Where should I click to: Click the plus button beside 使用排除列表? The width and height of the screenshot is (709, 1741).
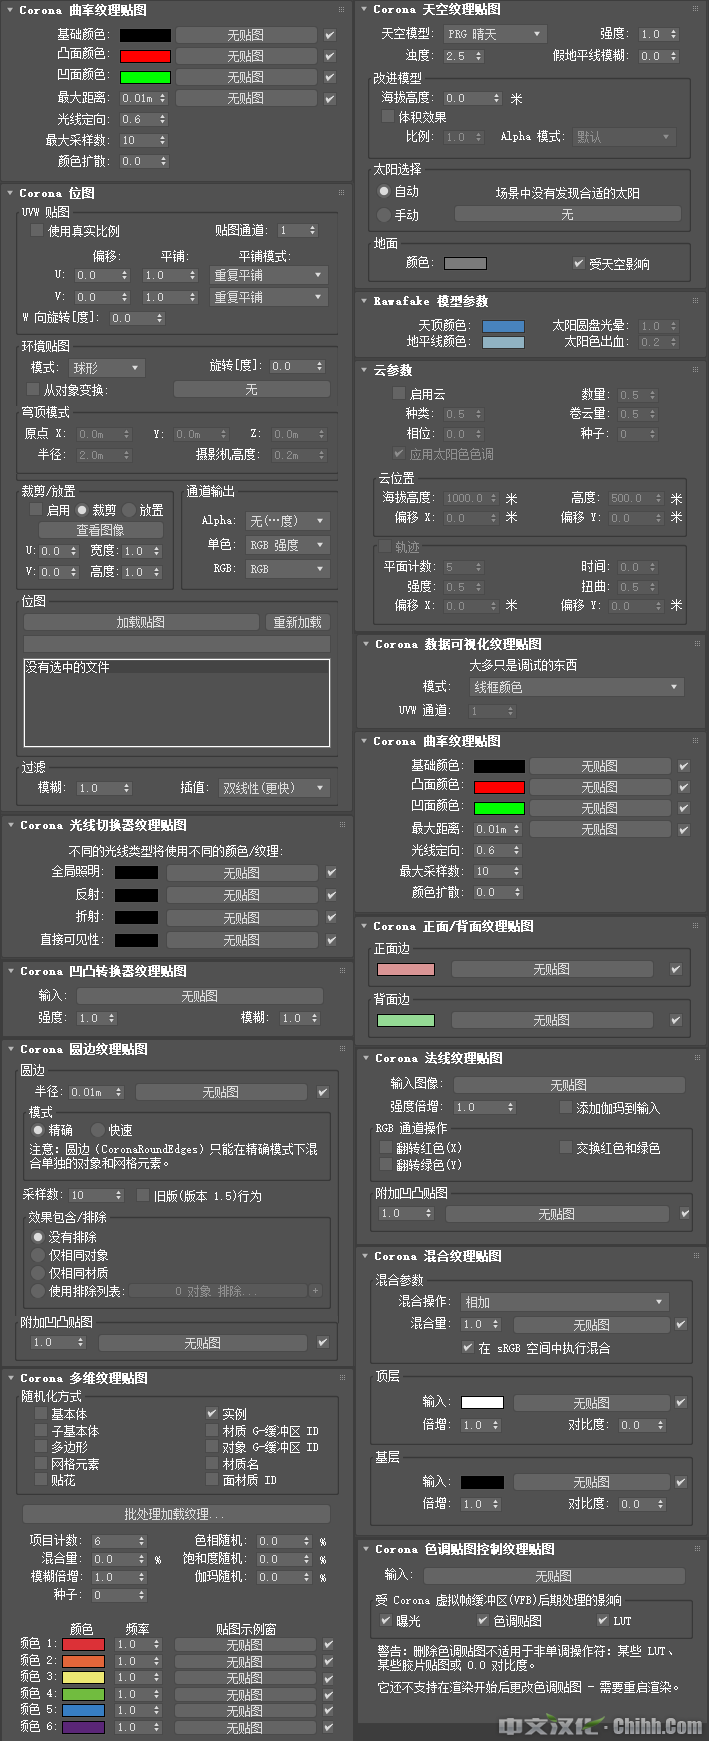316,1291
